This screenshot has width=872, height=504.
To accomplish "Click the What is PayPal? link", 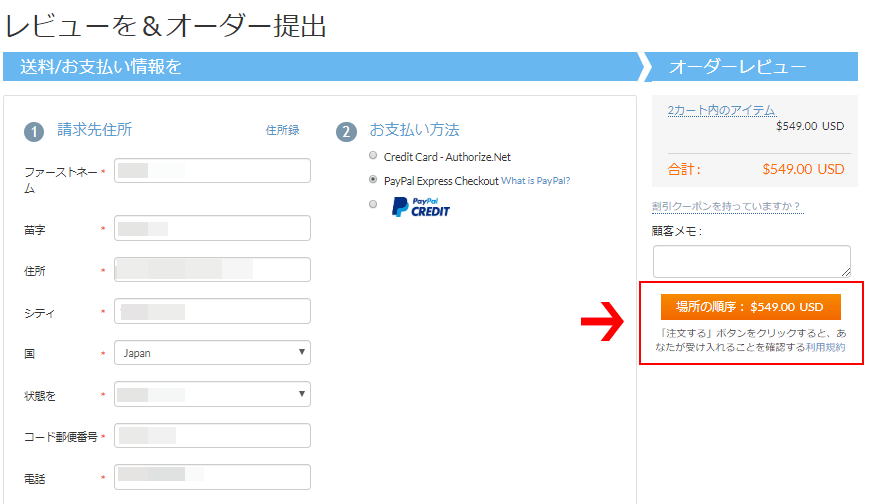I will 535,181.
